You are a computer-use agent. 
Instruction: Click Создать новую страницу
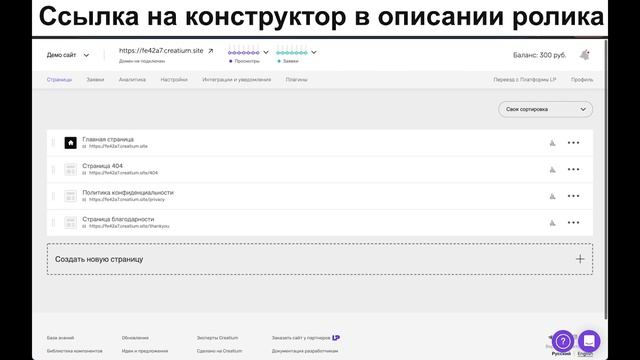coord(320,259)
